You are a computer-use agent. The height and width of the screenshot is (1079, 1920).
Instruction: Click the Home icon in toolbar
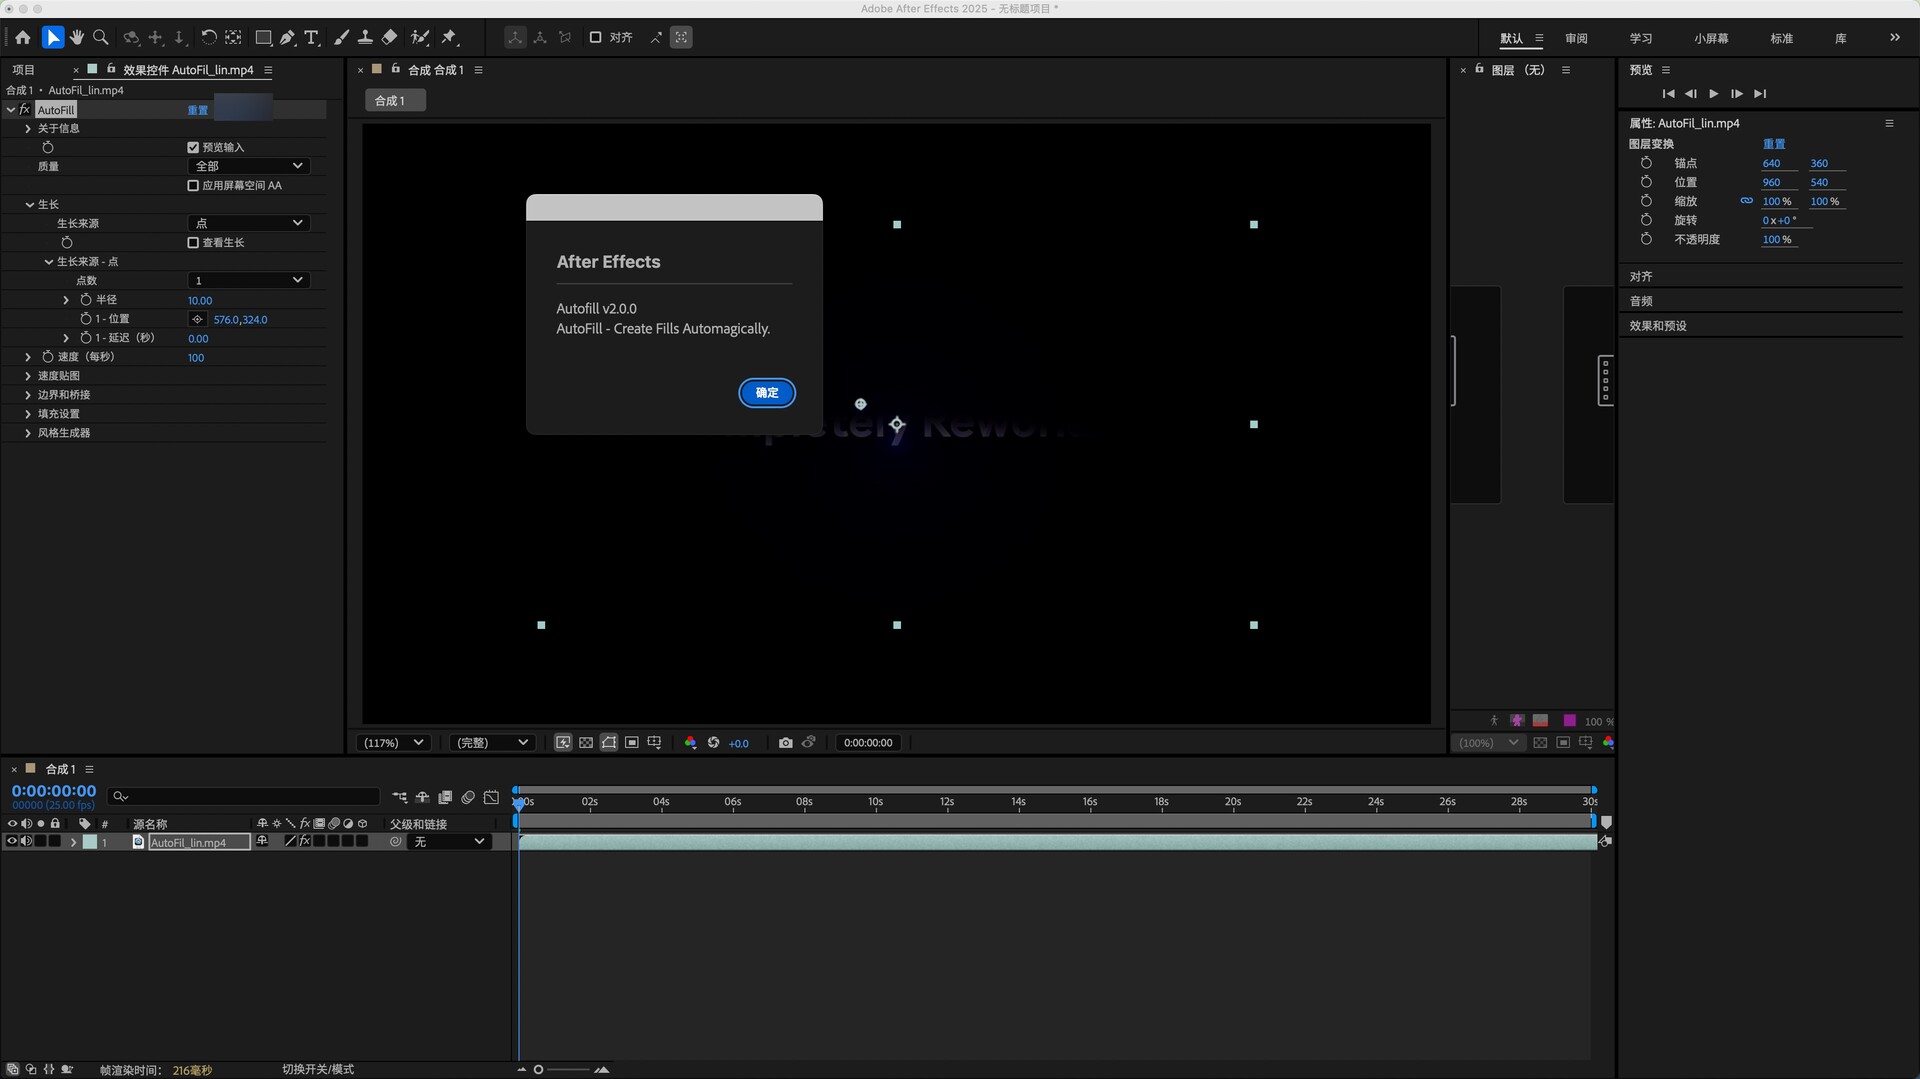23,37
